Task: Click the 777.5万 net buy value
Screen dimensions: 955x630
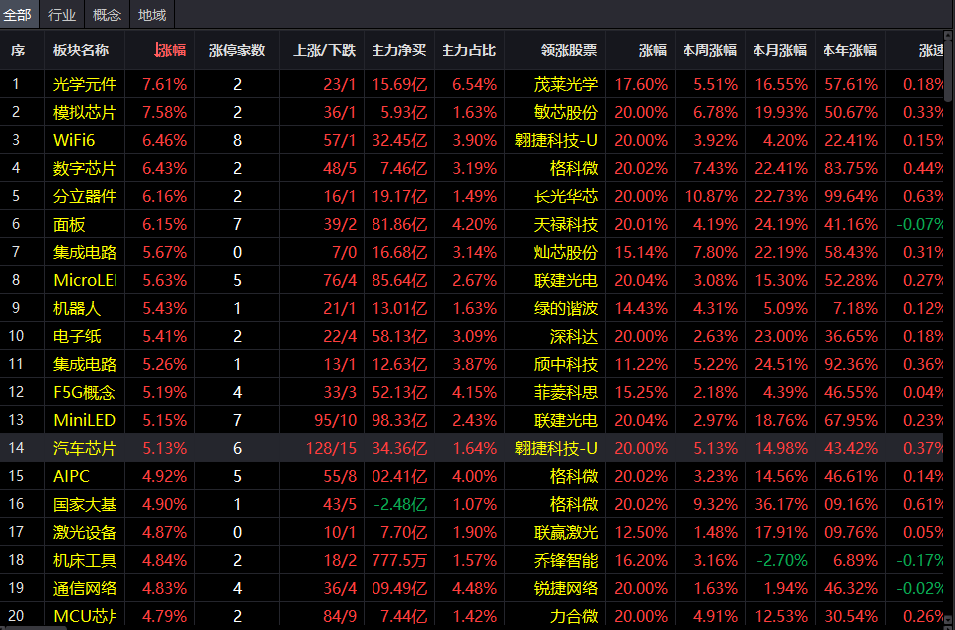Action: click(400, 561)
